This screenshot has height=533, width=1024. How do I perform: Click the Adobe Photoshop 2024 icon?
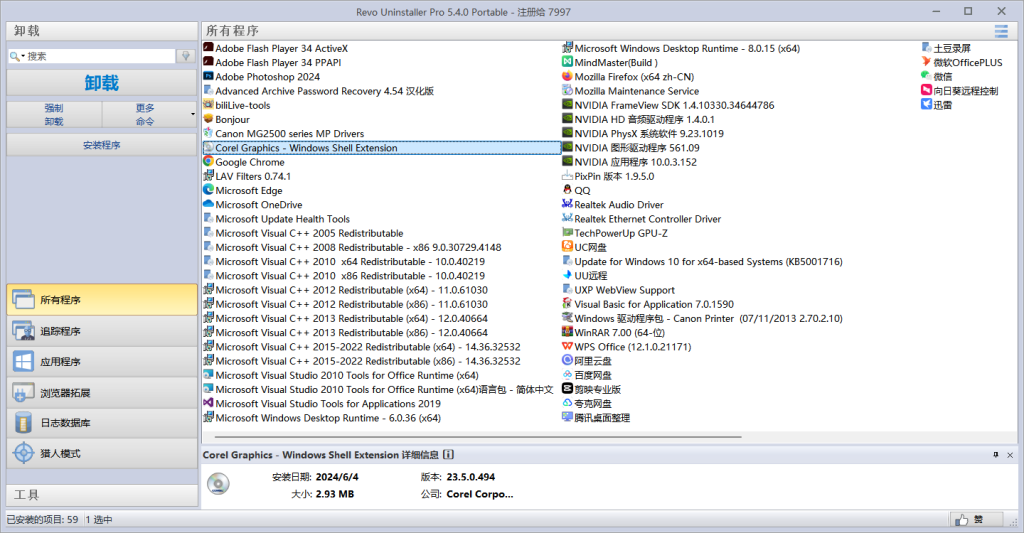[x=208, y=76]
